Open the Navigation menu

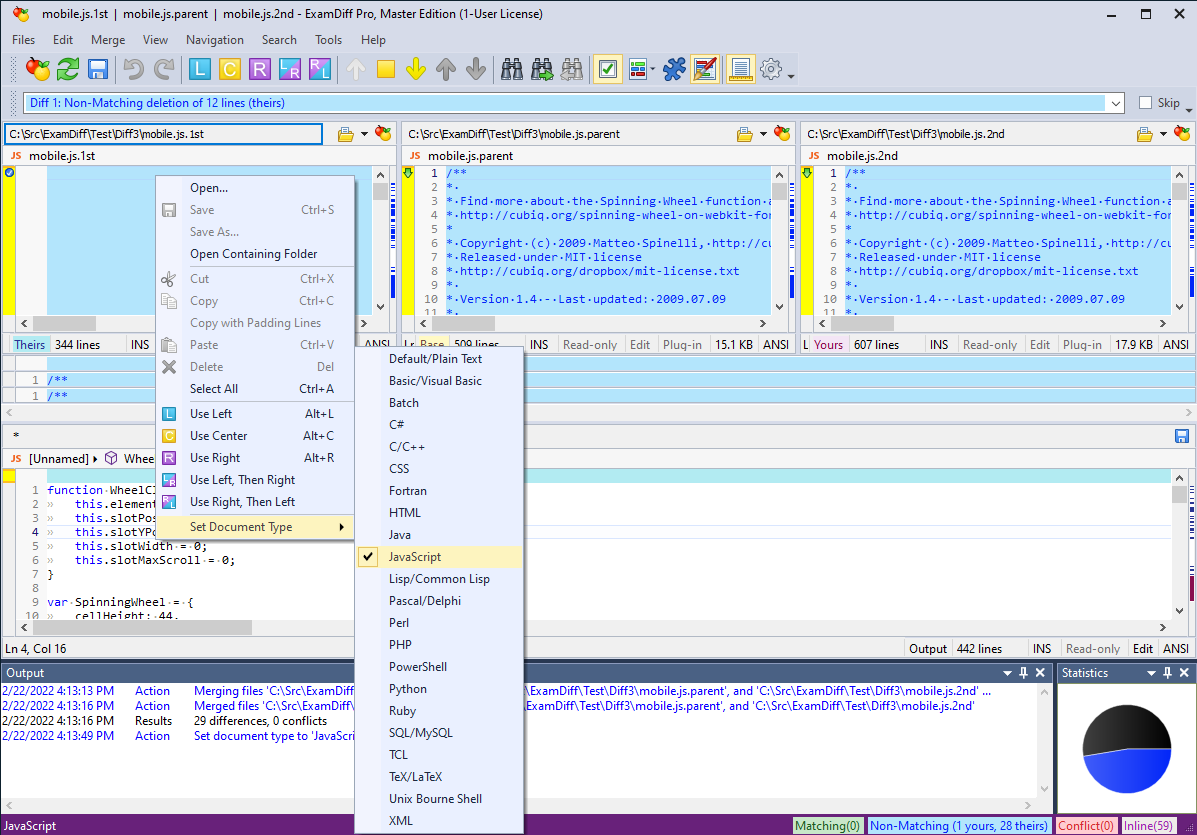[215, 40]
